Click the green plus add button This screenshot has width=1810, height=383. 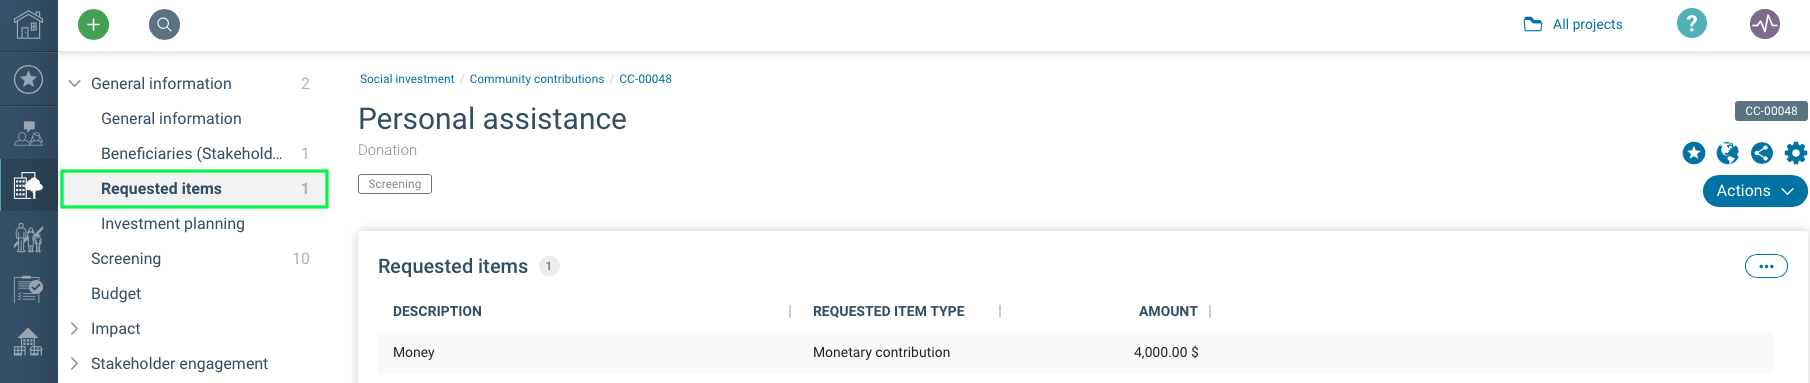(x=93, y=24)
